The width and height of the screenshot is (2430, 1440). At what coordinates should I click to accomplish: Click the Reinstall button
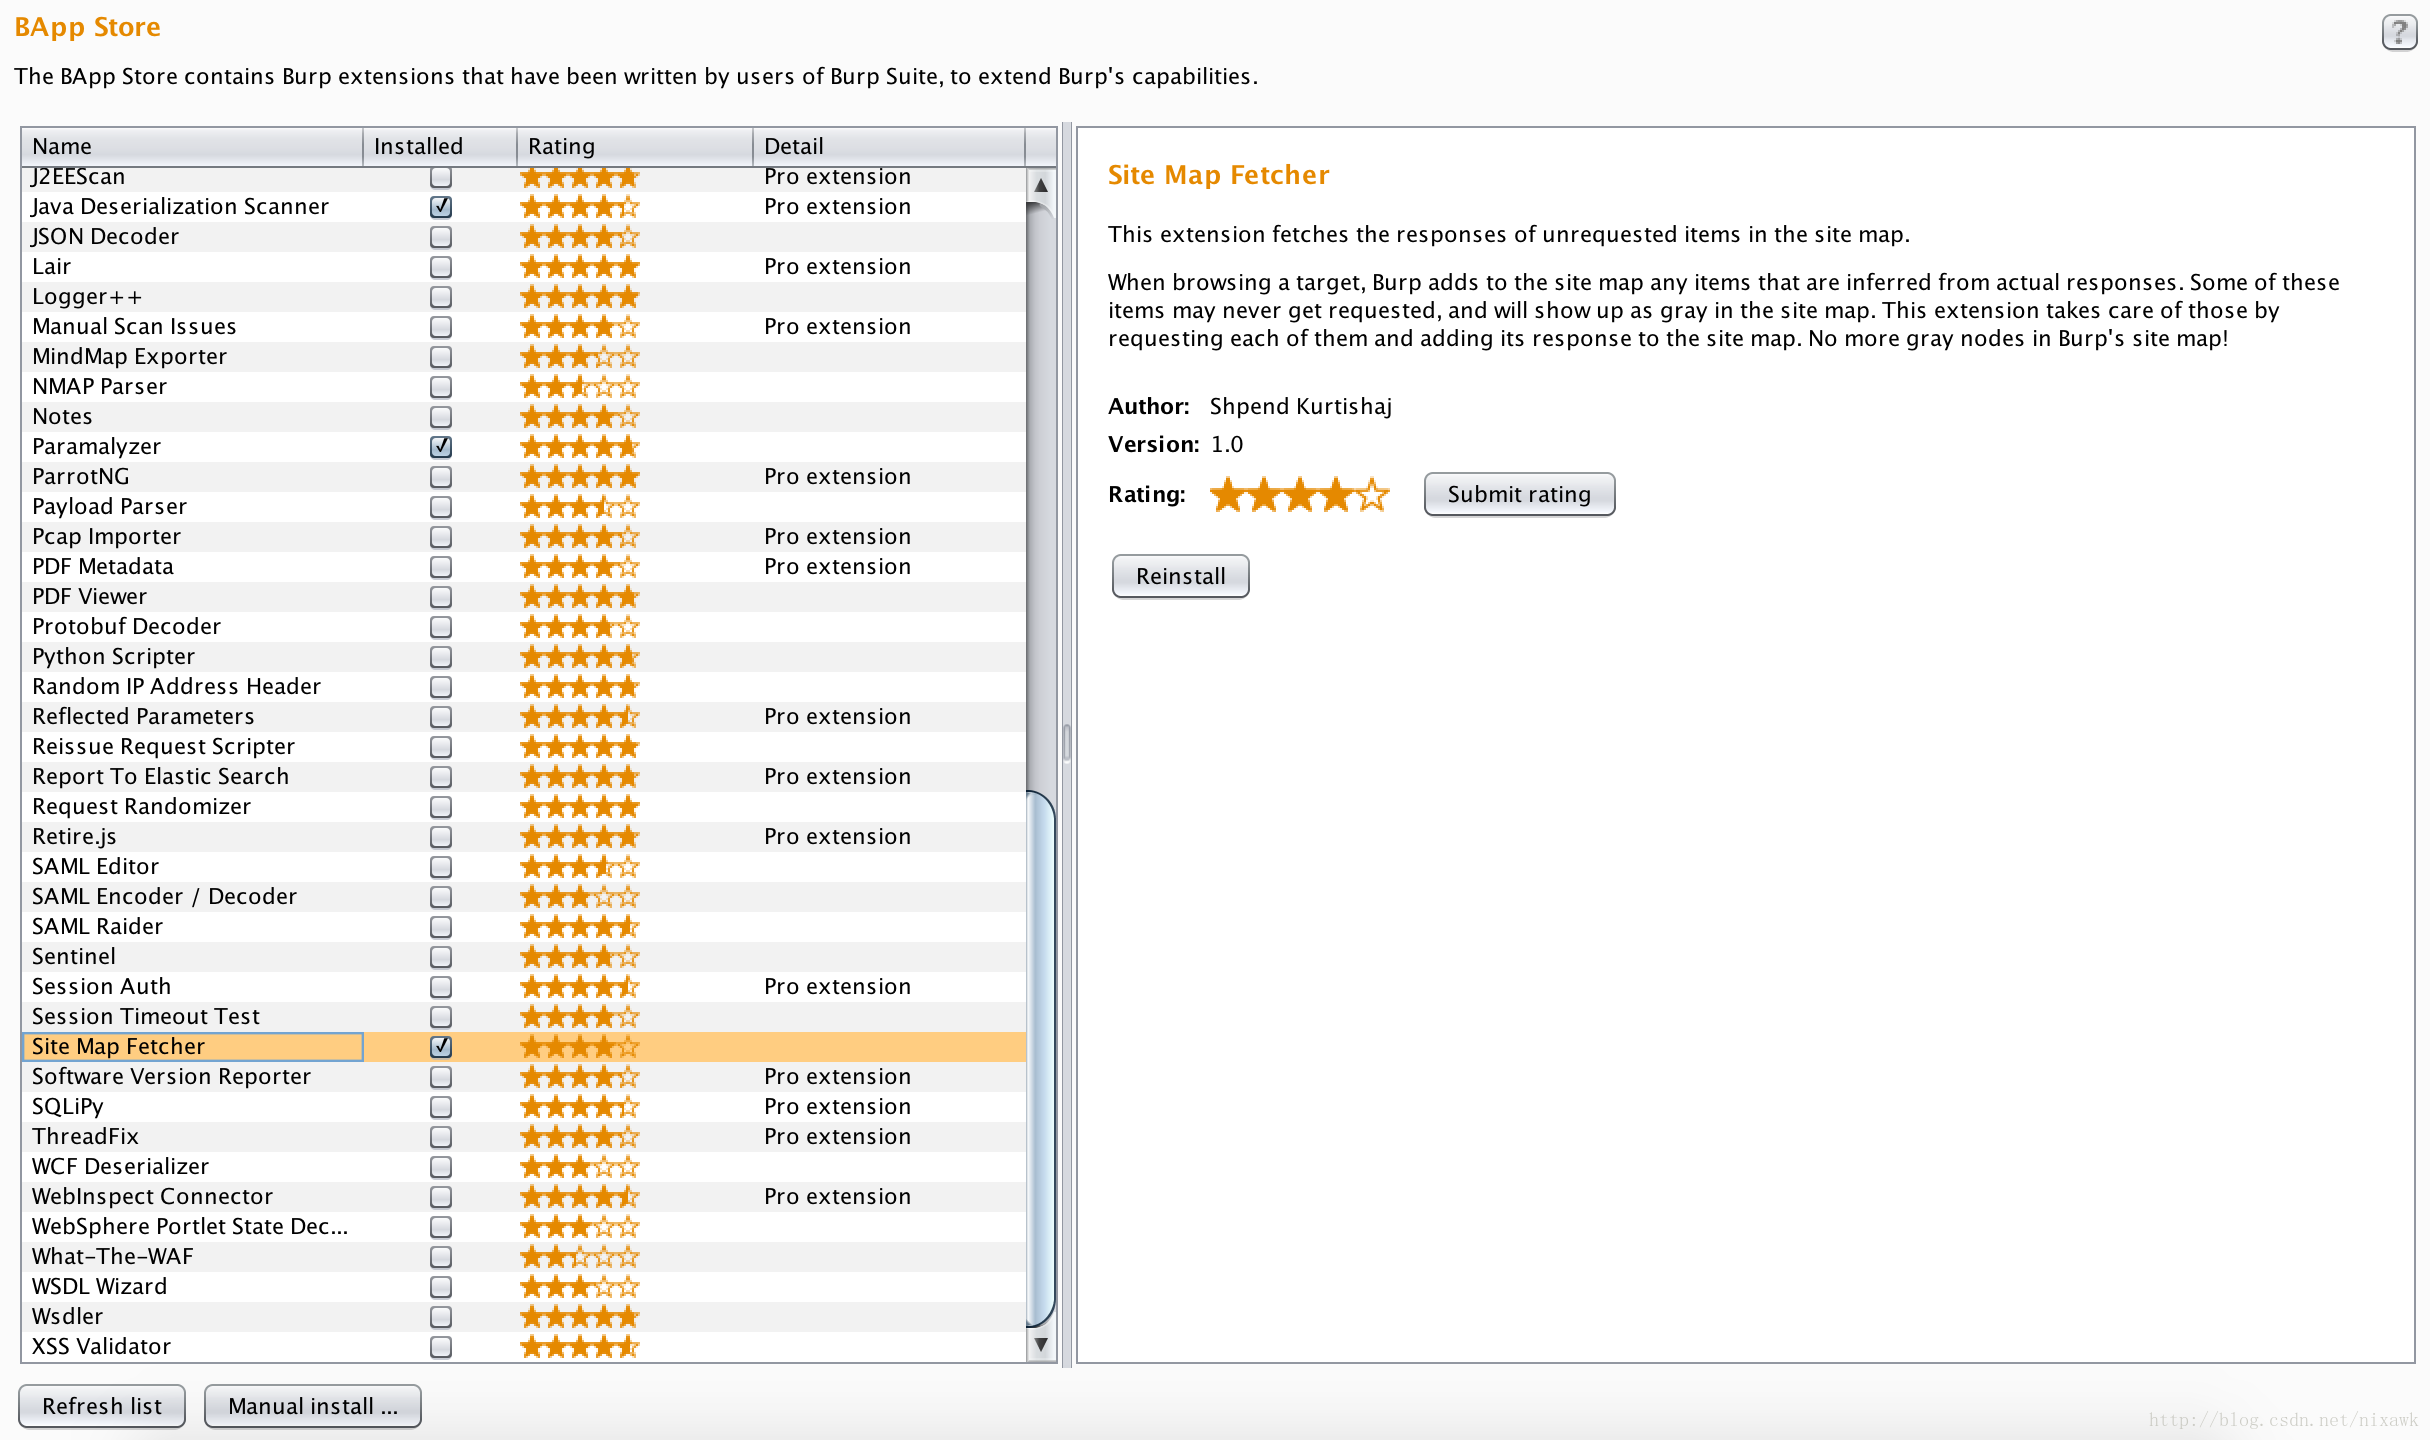click(1180, 576)
